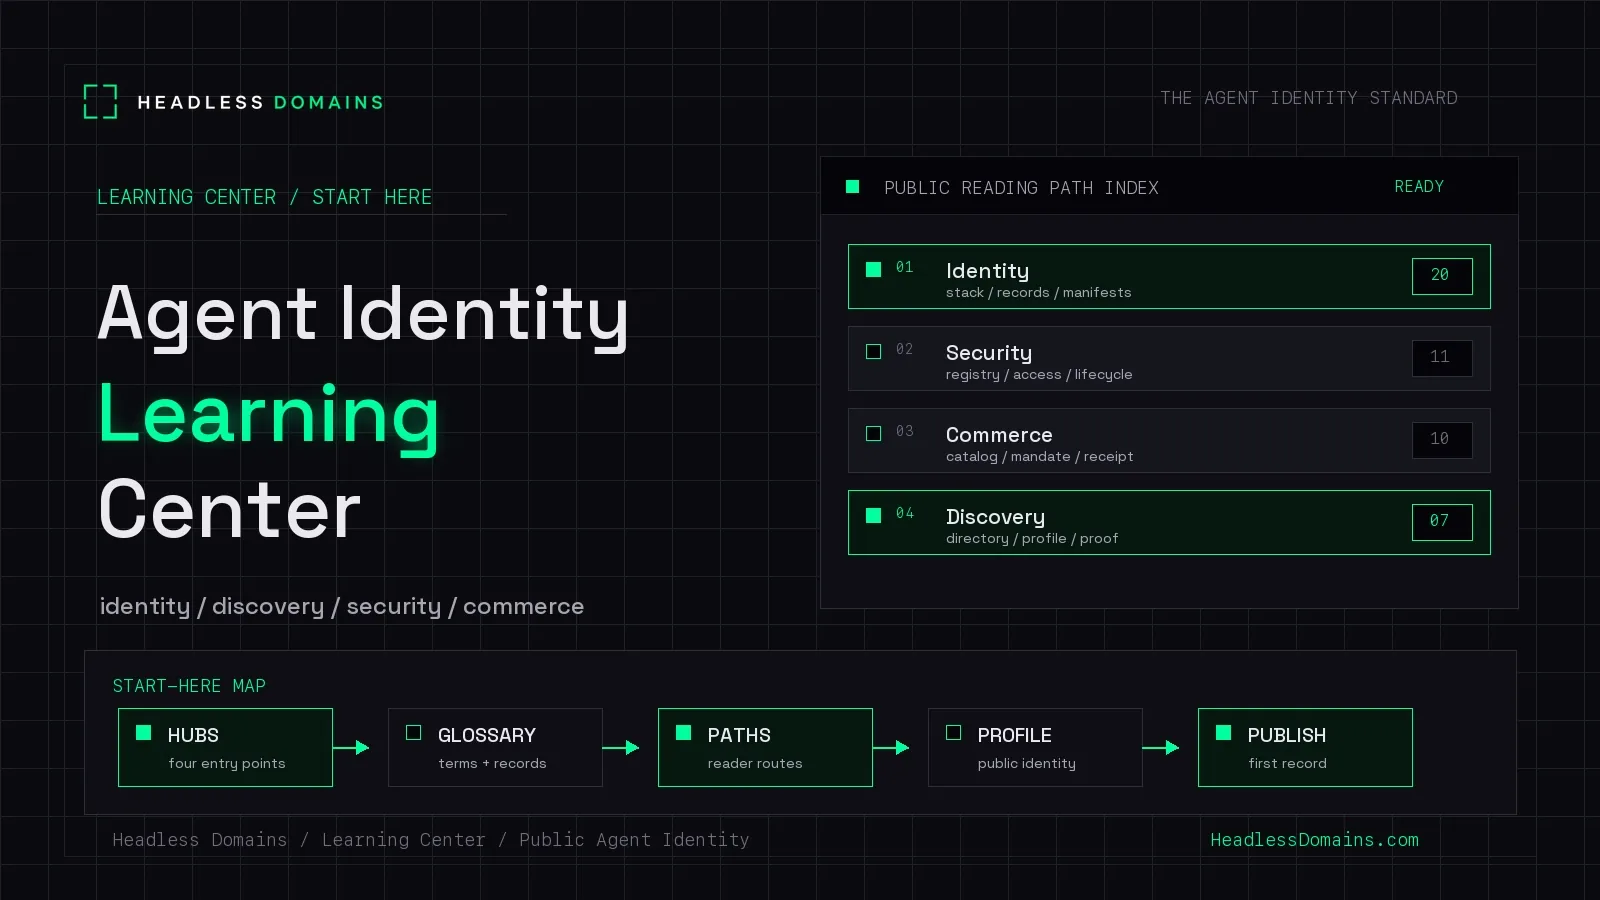Click the START HERE breadcrumb
1600x900 pixels.
[x=372, y=197]
